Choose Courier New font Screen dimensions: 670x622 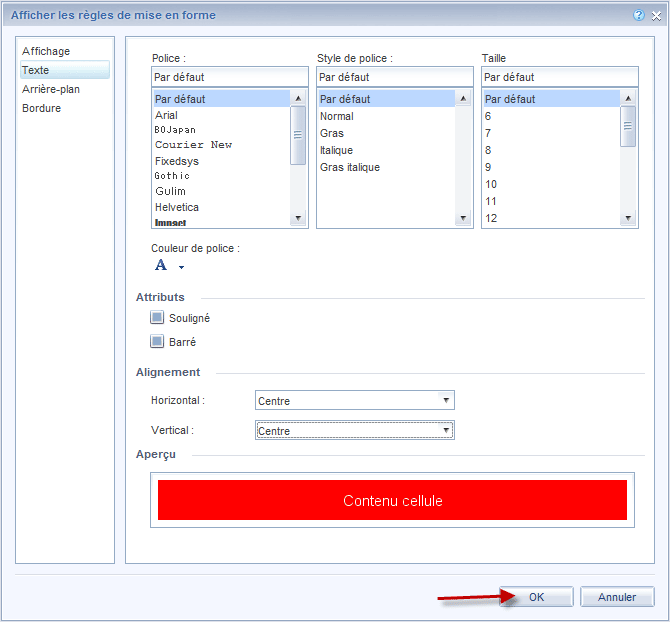221,145
